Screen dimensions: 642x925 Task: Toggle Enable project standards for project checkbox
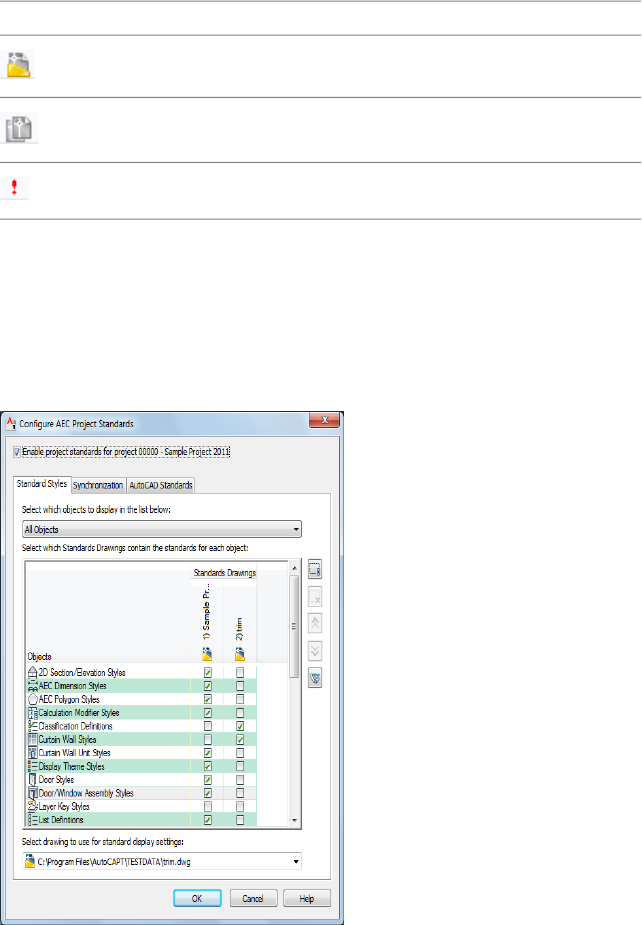(17, 452)
